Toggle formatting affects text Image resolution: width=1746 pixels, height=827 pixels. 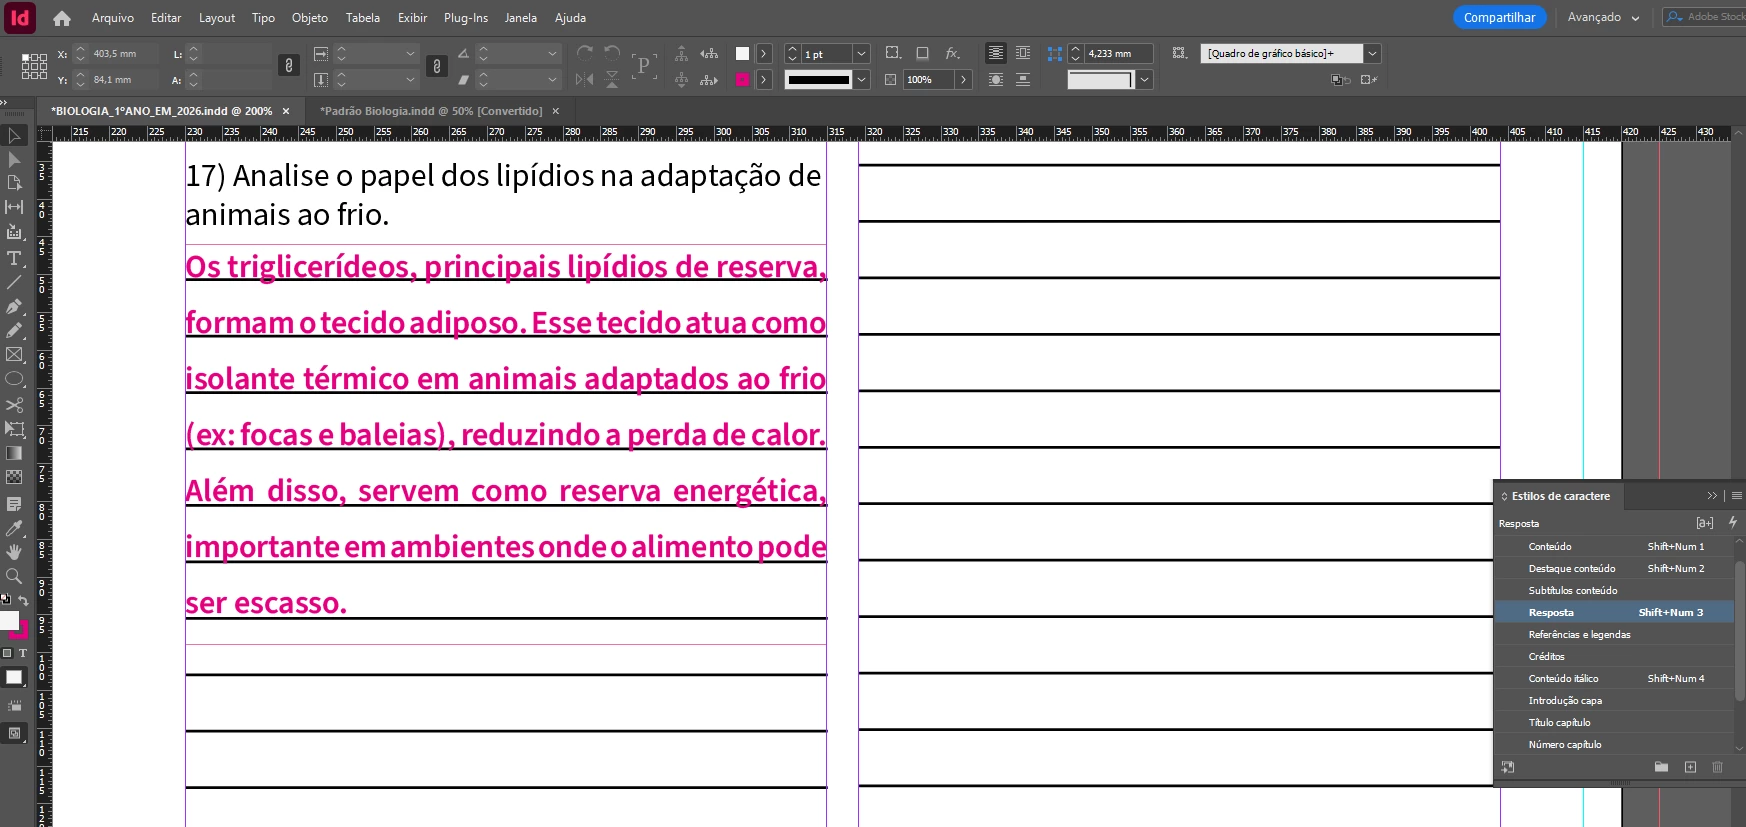coord(23,653)
